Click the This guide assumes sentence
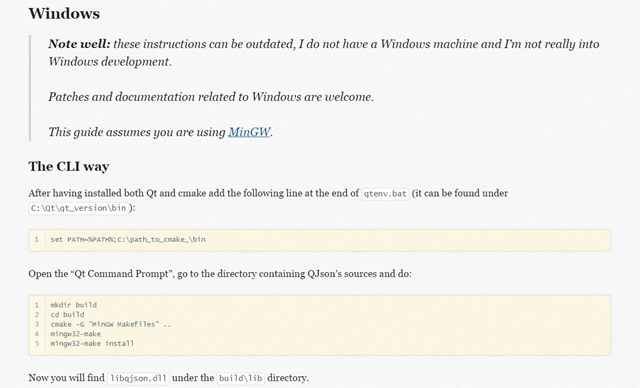640x388 pixels. [x=160, y=132]
